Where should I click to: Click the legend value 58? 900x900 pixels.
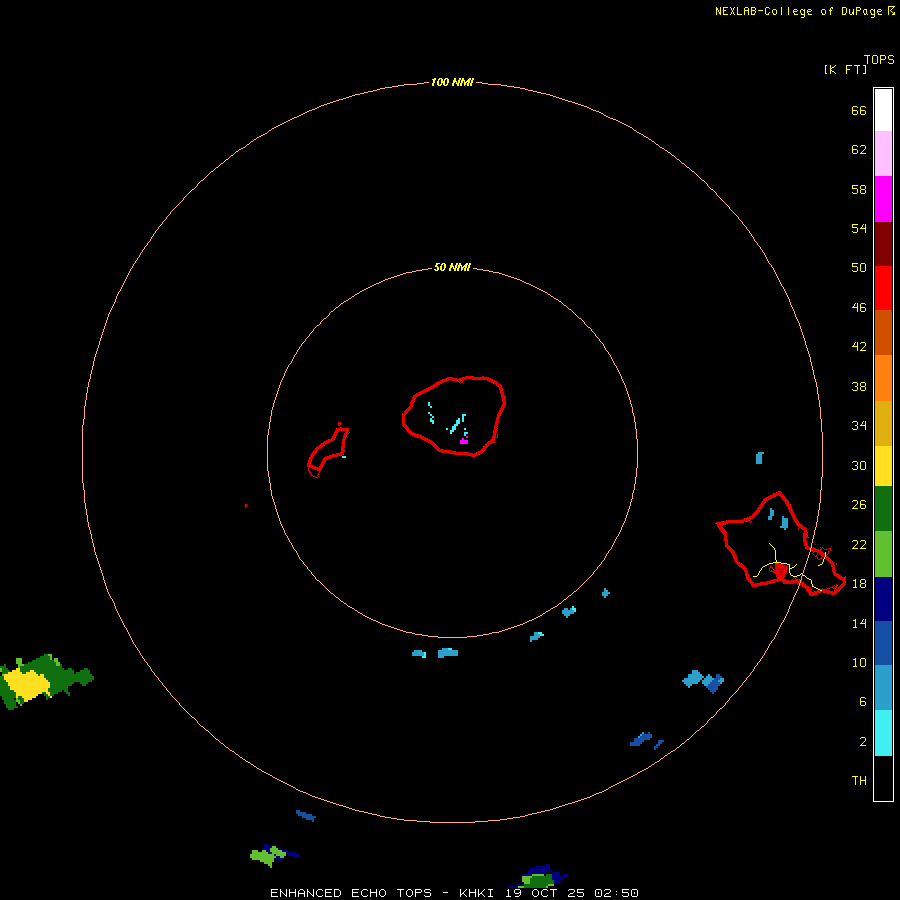point(859,189)
